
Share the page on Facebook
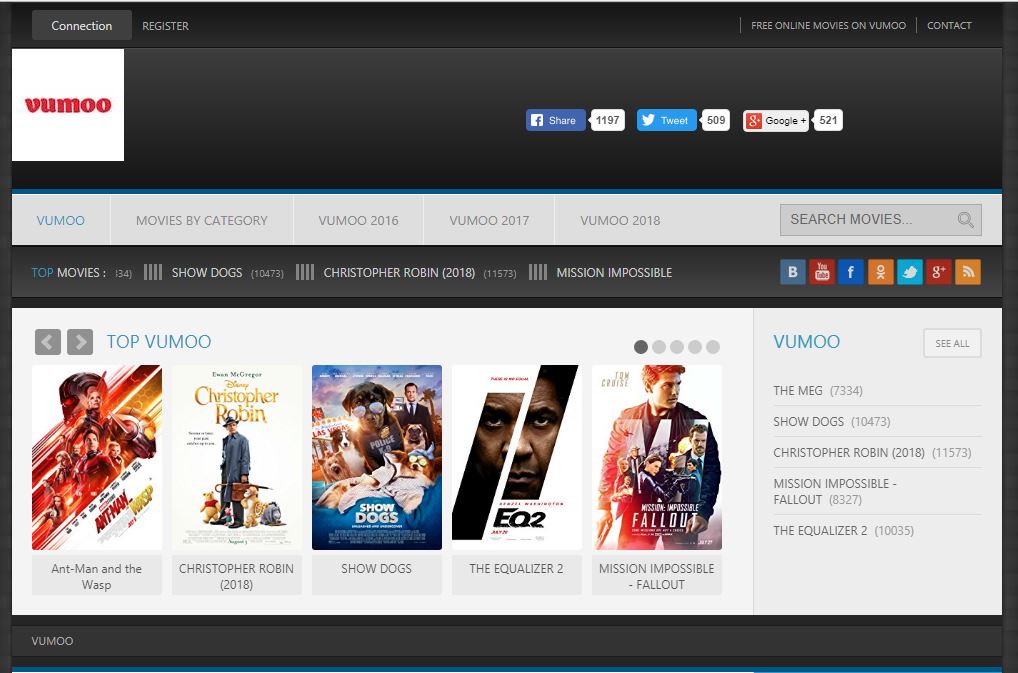click(556, 120)
